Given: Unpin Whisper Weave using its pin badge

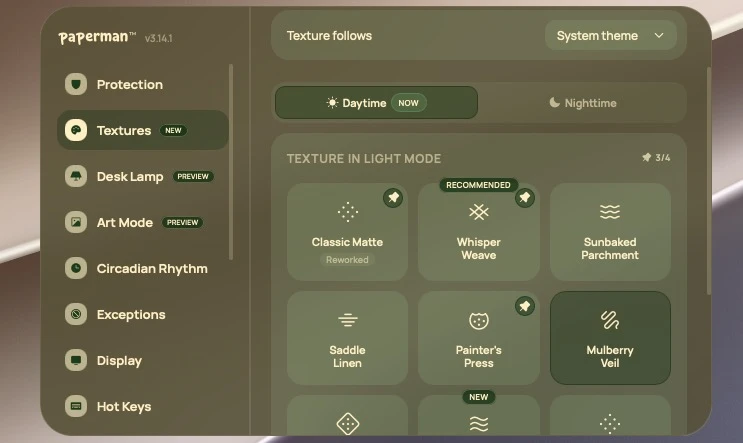Looking at the screenshot, I should [x=525, y=198].
